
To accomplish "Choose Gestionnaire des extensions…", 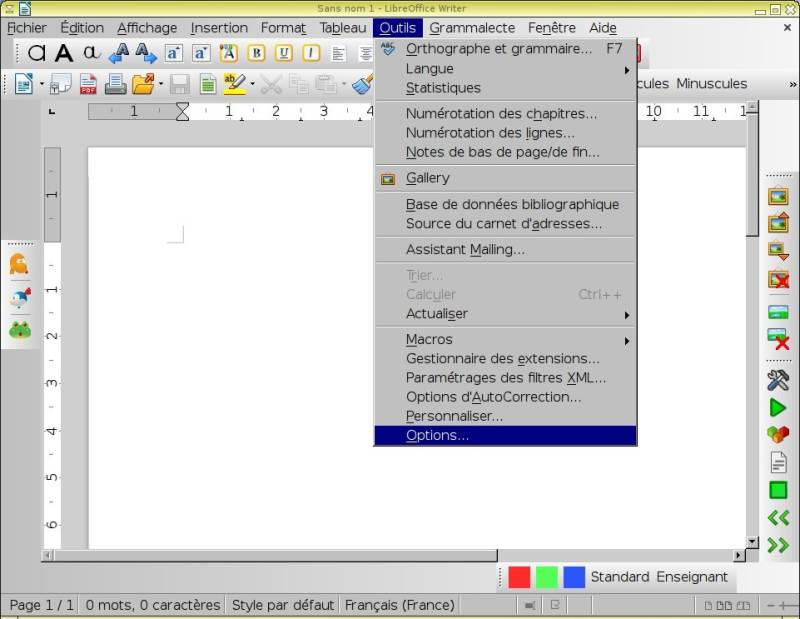I will [x=505, y=359].
